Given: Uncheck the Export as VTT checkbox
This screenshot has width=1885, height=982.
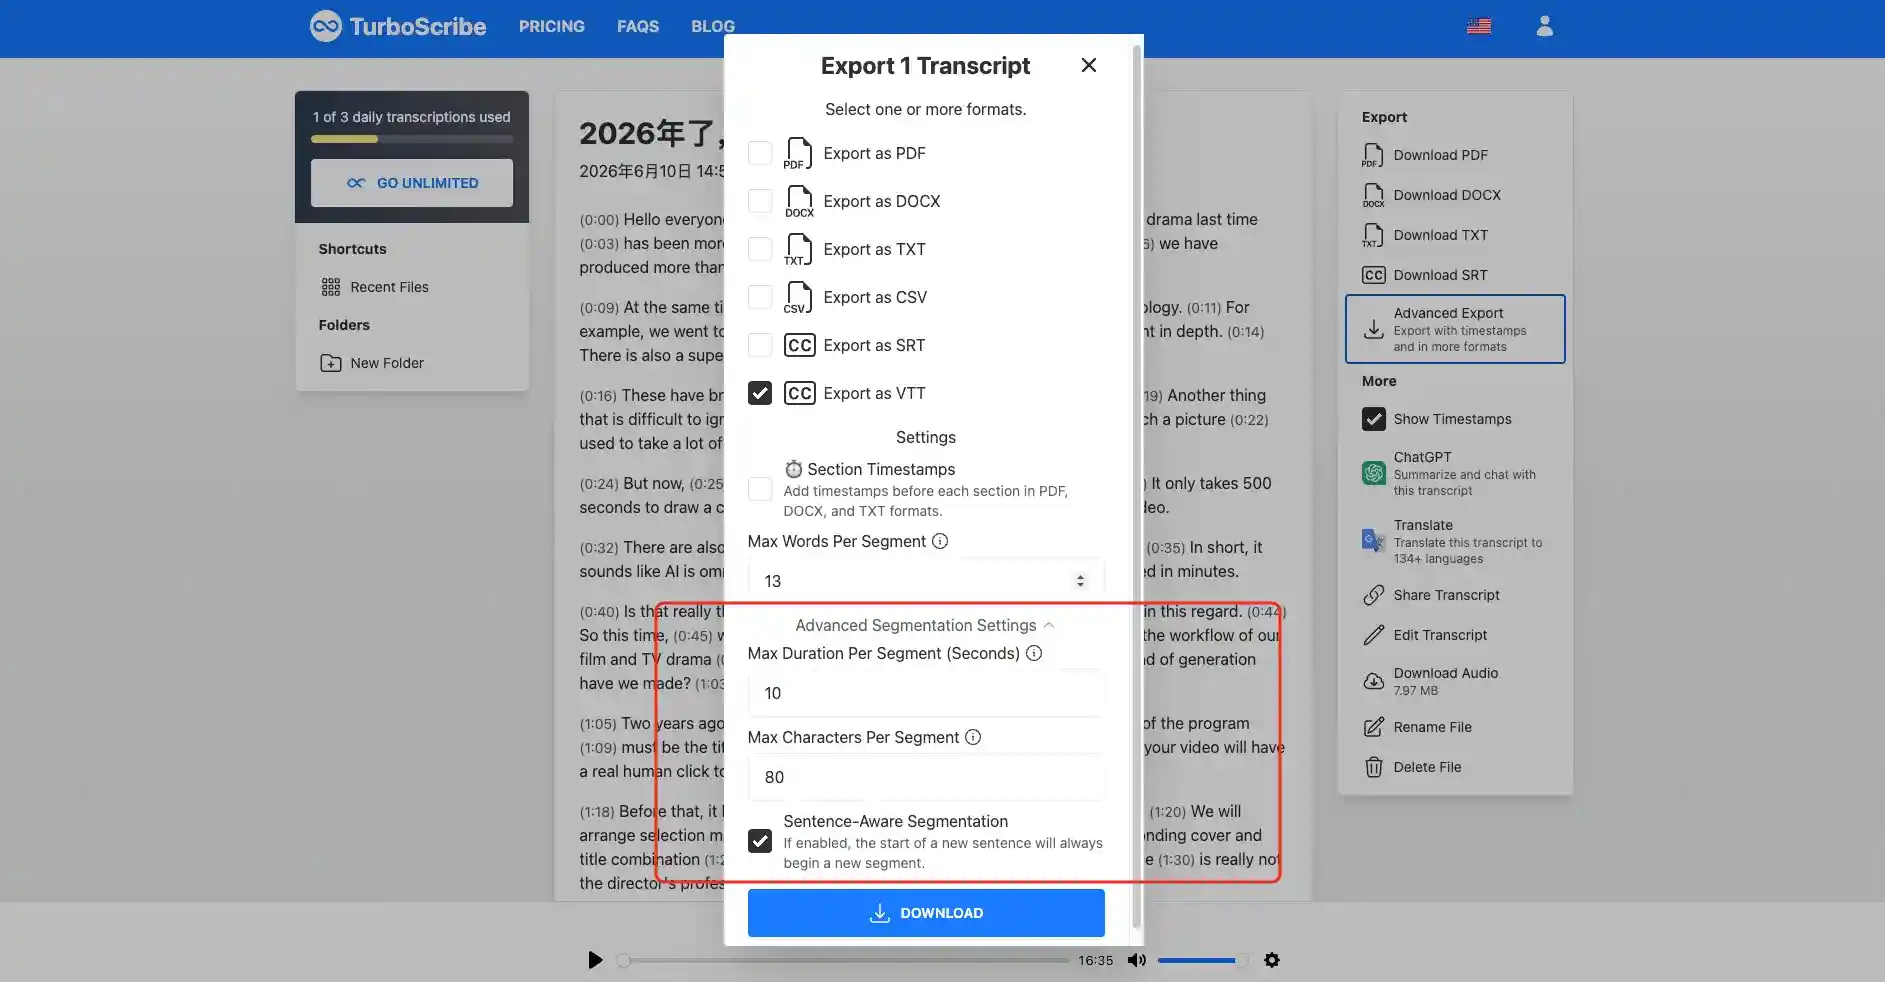Looking at the screenshot, I should point(760,393).
